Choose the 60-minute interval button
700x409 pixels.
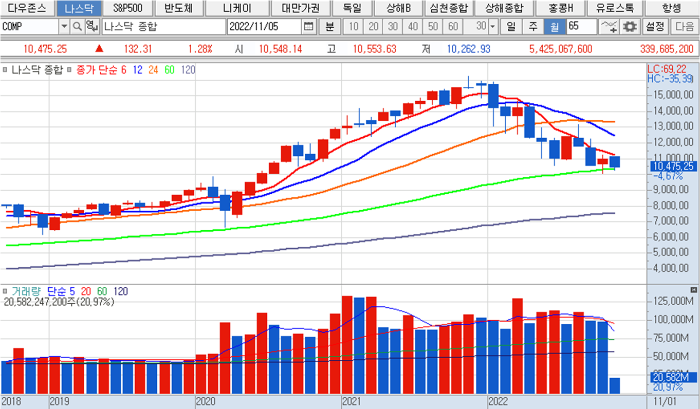pyautogui.click(x=453, y=26)
